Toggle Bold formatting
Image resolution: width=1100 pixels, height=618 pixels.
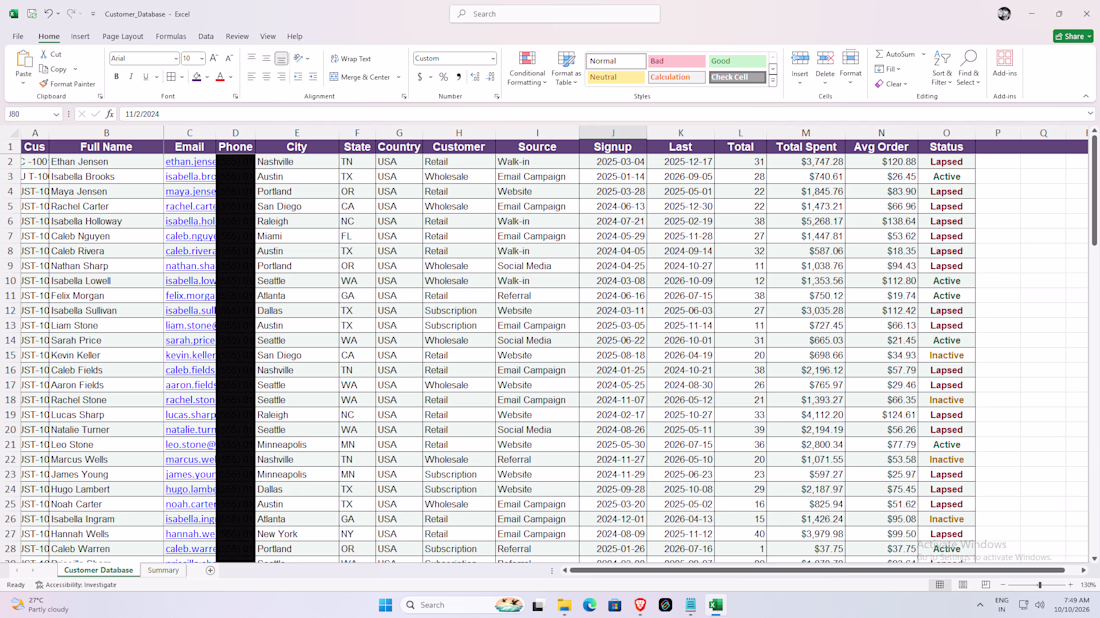[x=116, y=77]
